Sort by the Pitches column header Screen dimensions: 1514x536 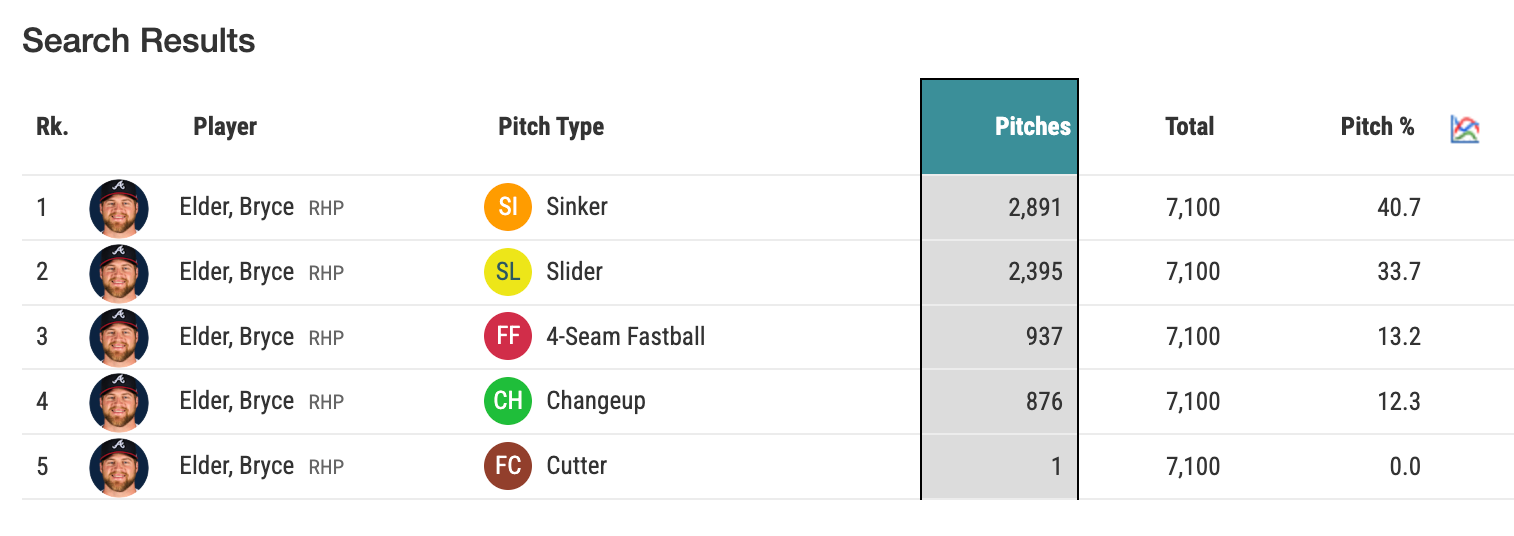point(1032,127)
